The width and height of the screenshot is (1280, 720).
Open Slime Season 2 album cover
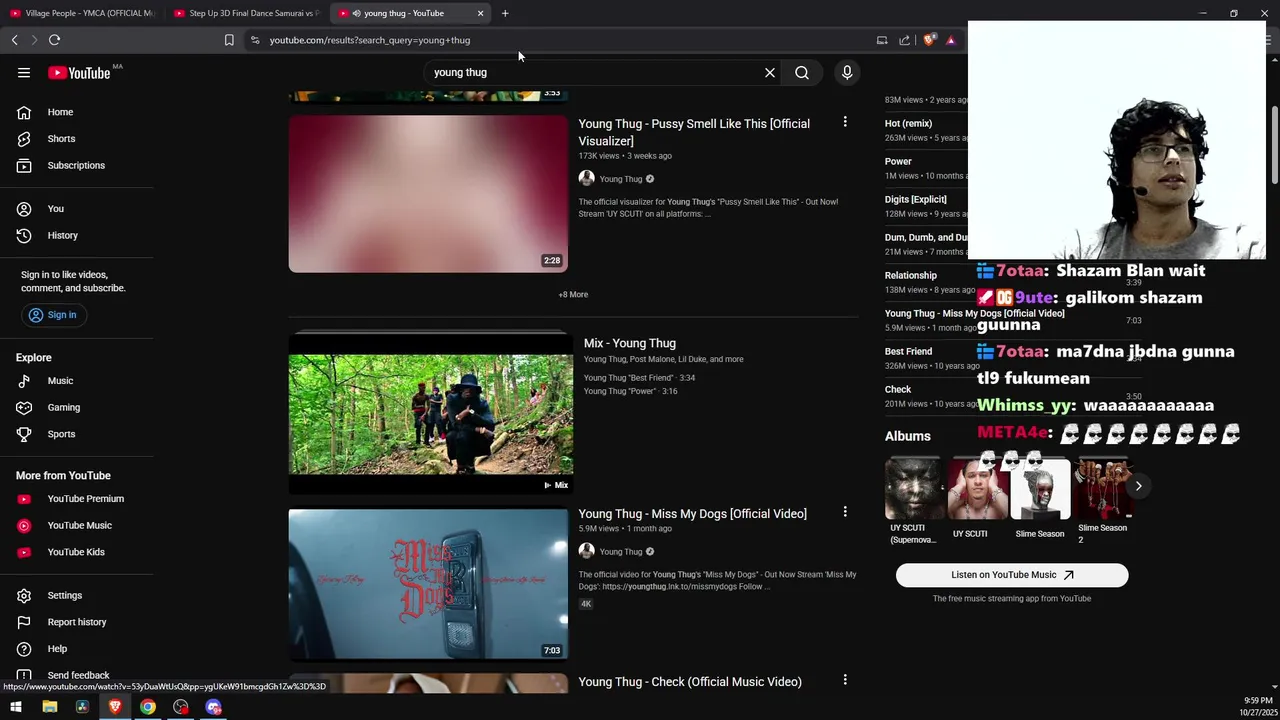click(x=1103, y=490)
